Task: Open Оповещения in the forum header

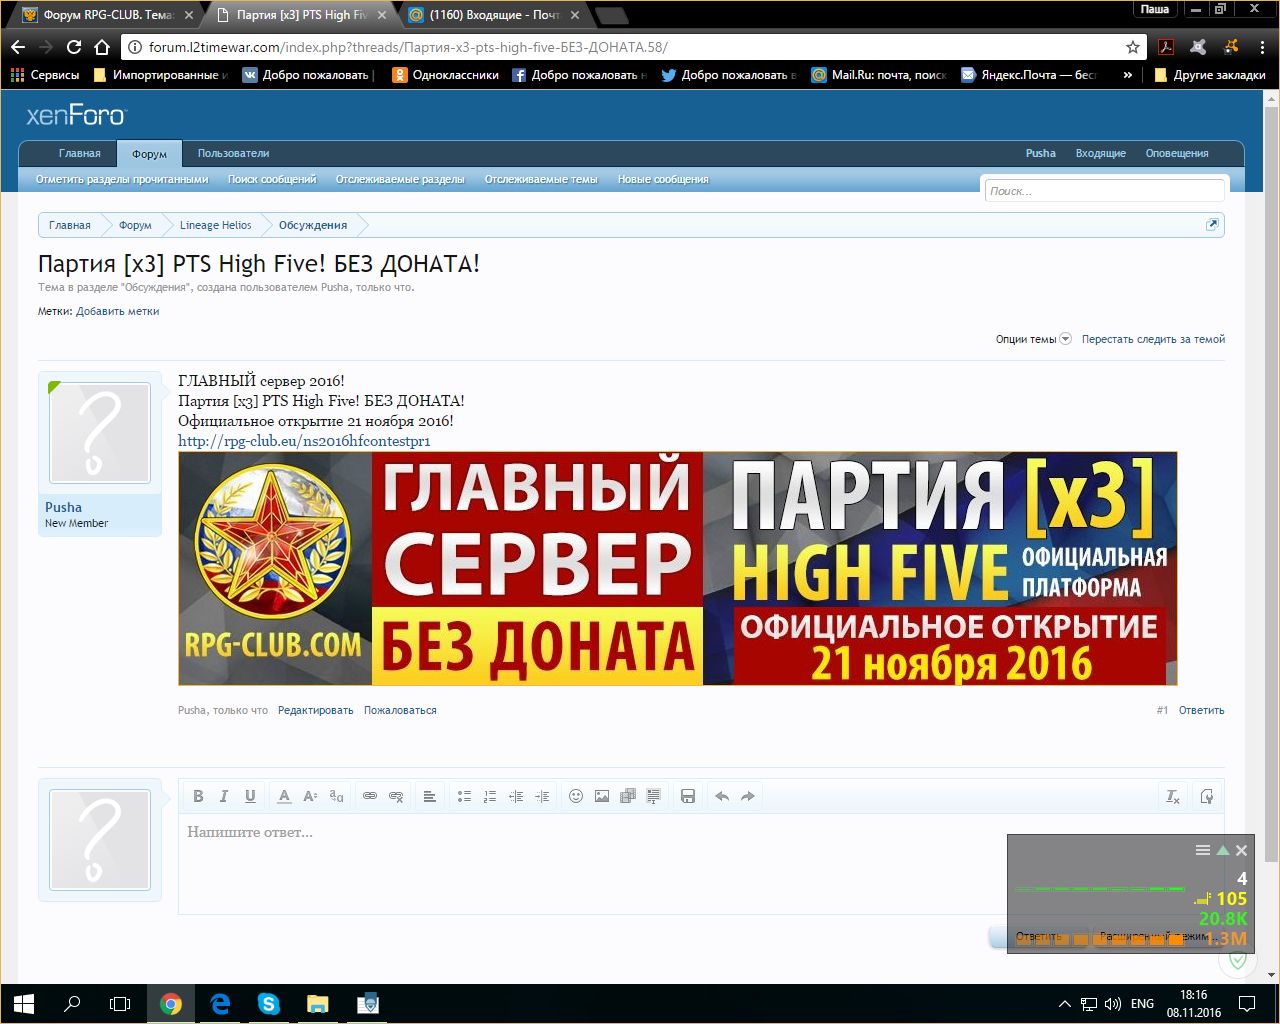Action: coord(1177,153)
